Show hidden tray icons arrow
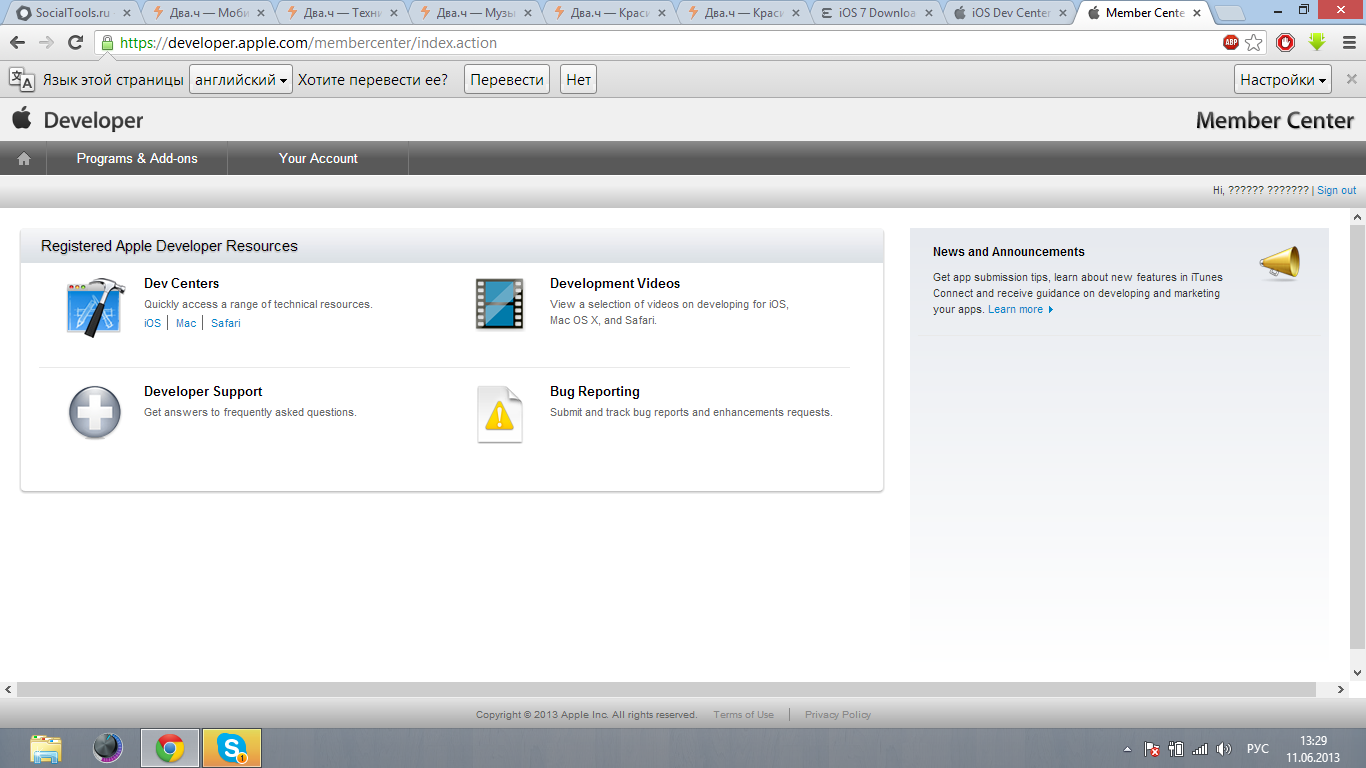Screen dimensions: 1366x768 pos(1128,748)
